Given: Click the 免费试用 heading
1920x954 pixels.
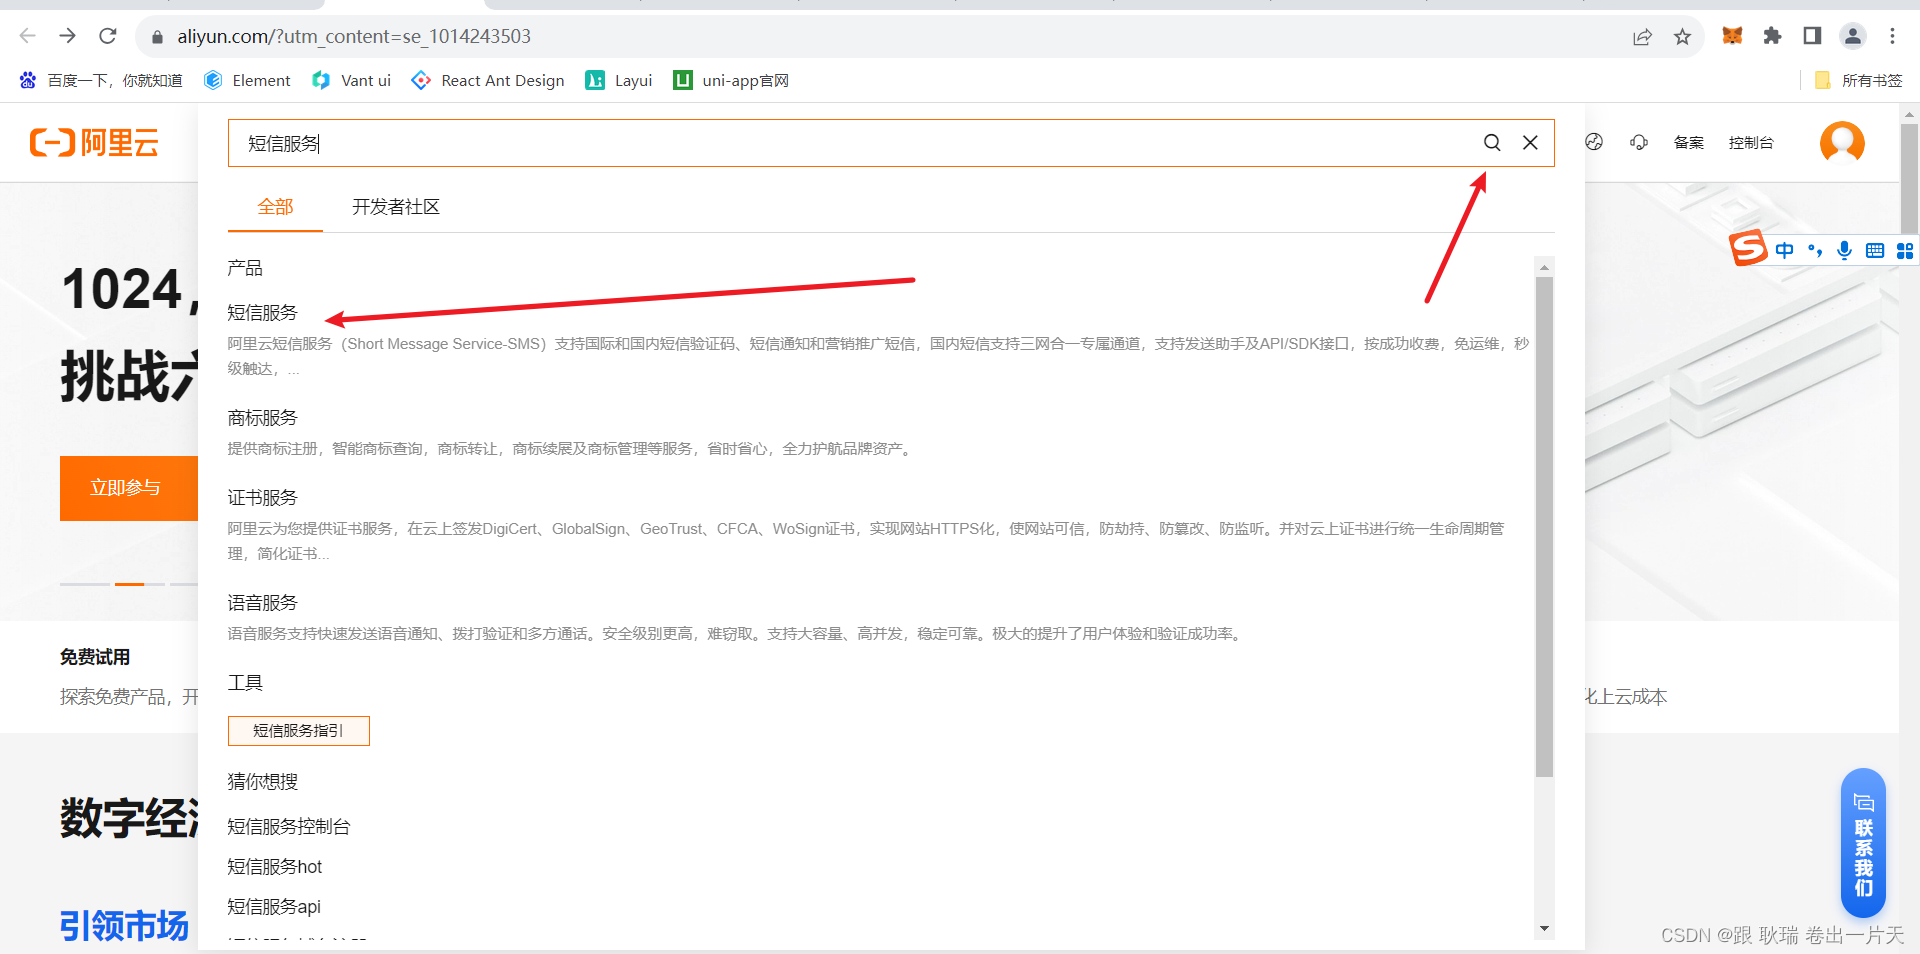Looking at the screenshot, I should [95, 657].
